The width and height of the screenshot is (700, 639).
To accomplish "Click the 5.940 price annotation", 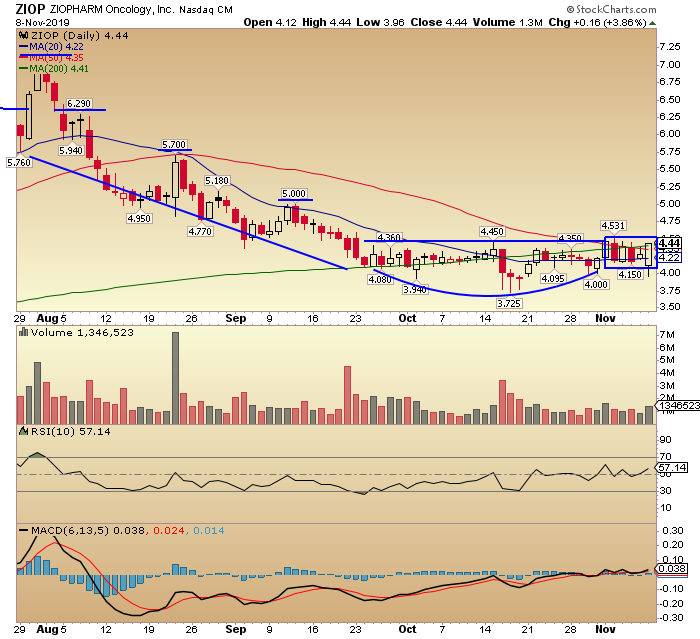I will pos(71,150).
